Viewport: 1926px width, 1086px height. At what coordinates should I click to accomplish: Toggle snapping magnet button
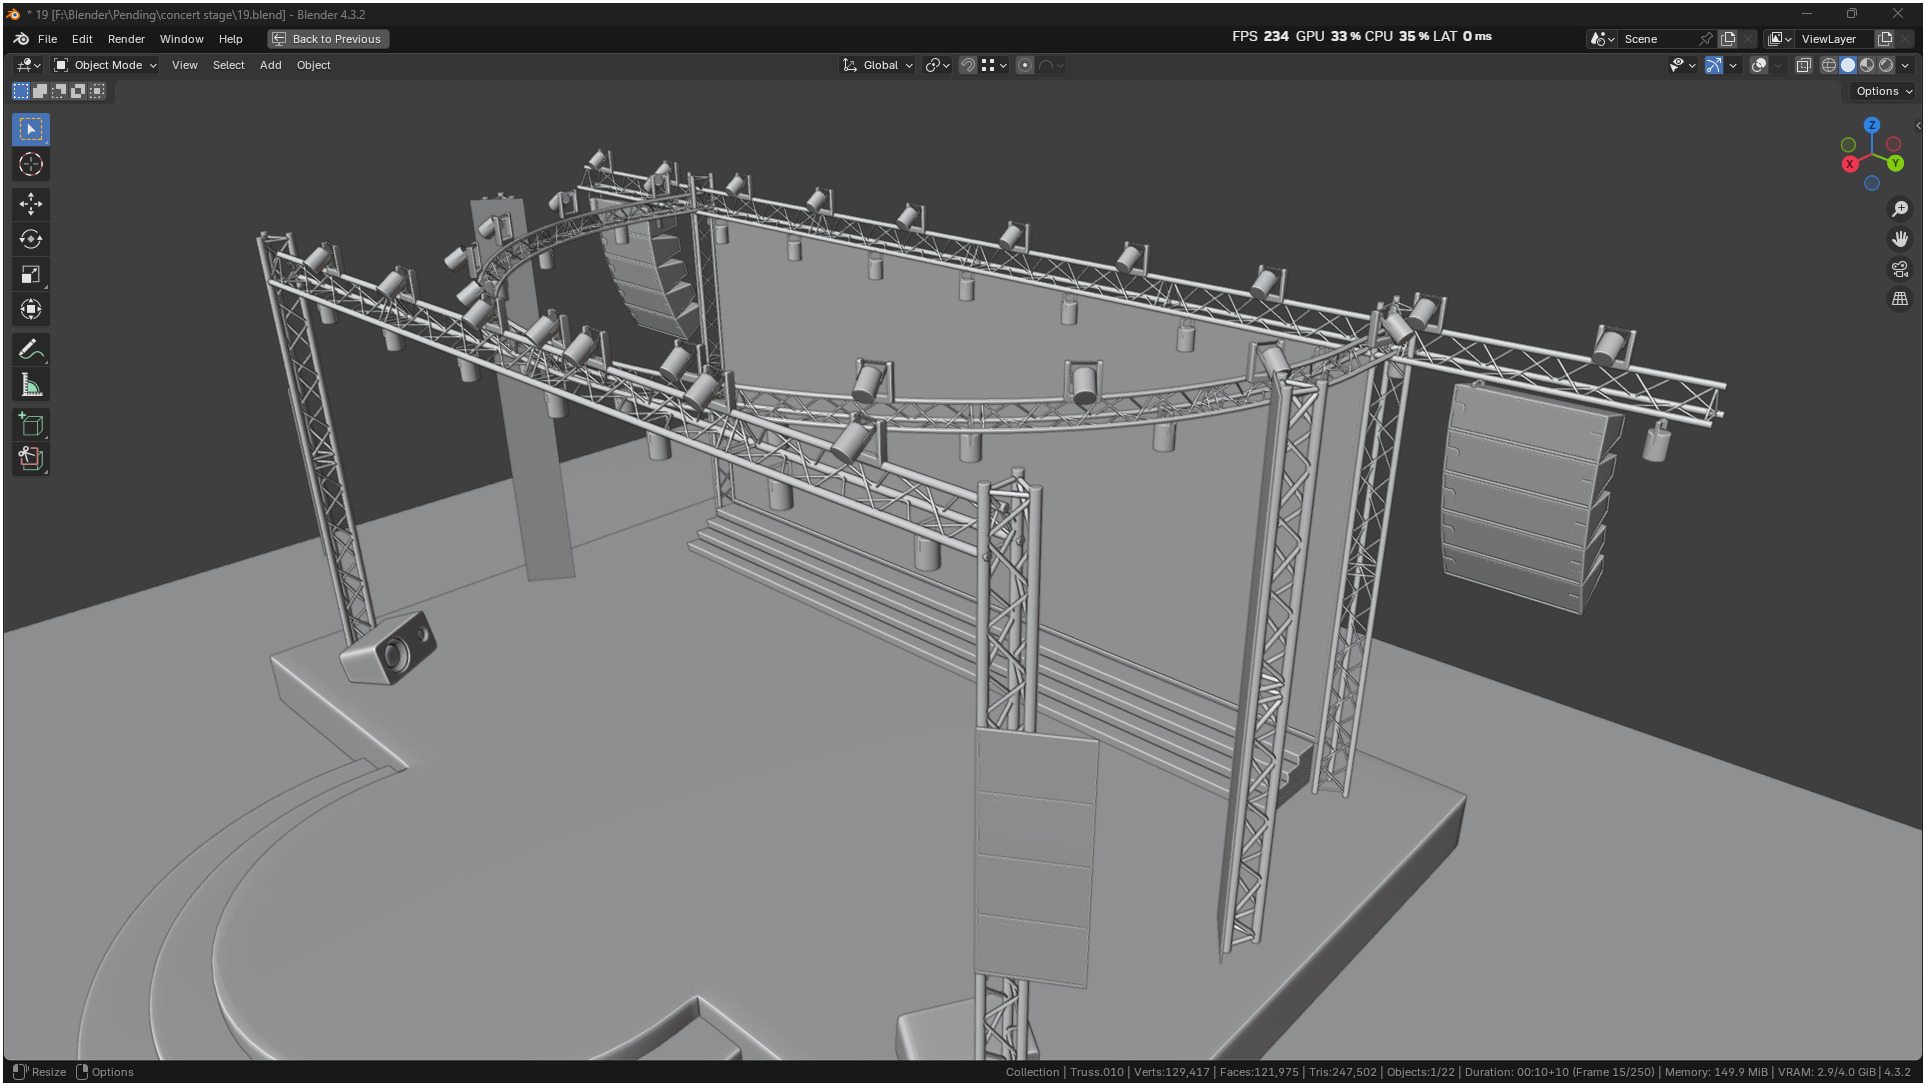click(967, 65)
